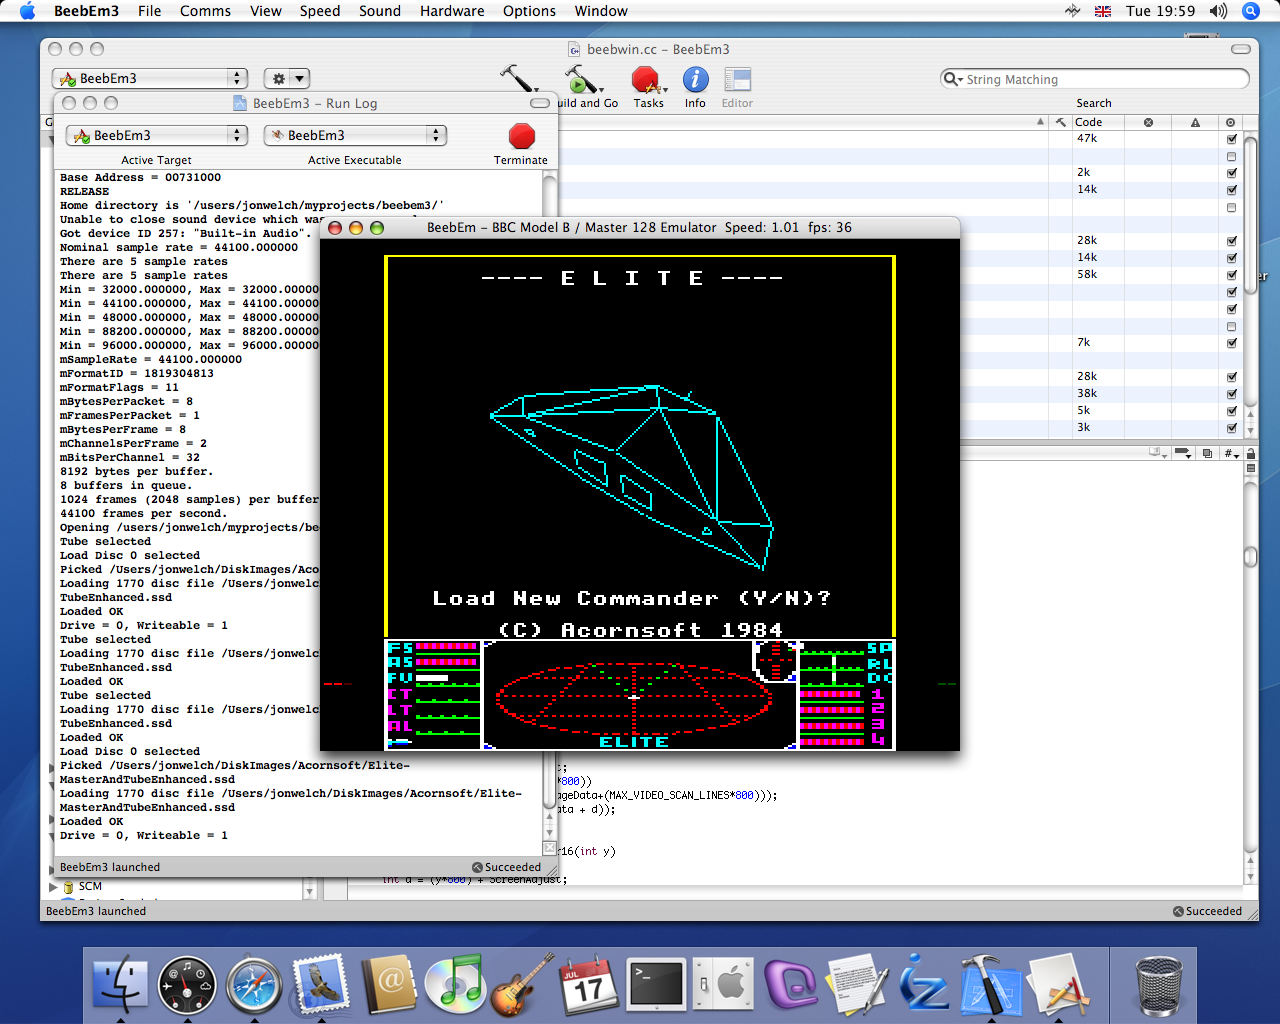Click the Editor toolbar icon
This screenshot has height=1024, width=1280.
(737, 80)
